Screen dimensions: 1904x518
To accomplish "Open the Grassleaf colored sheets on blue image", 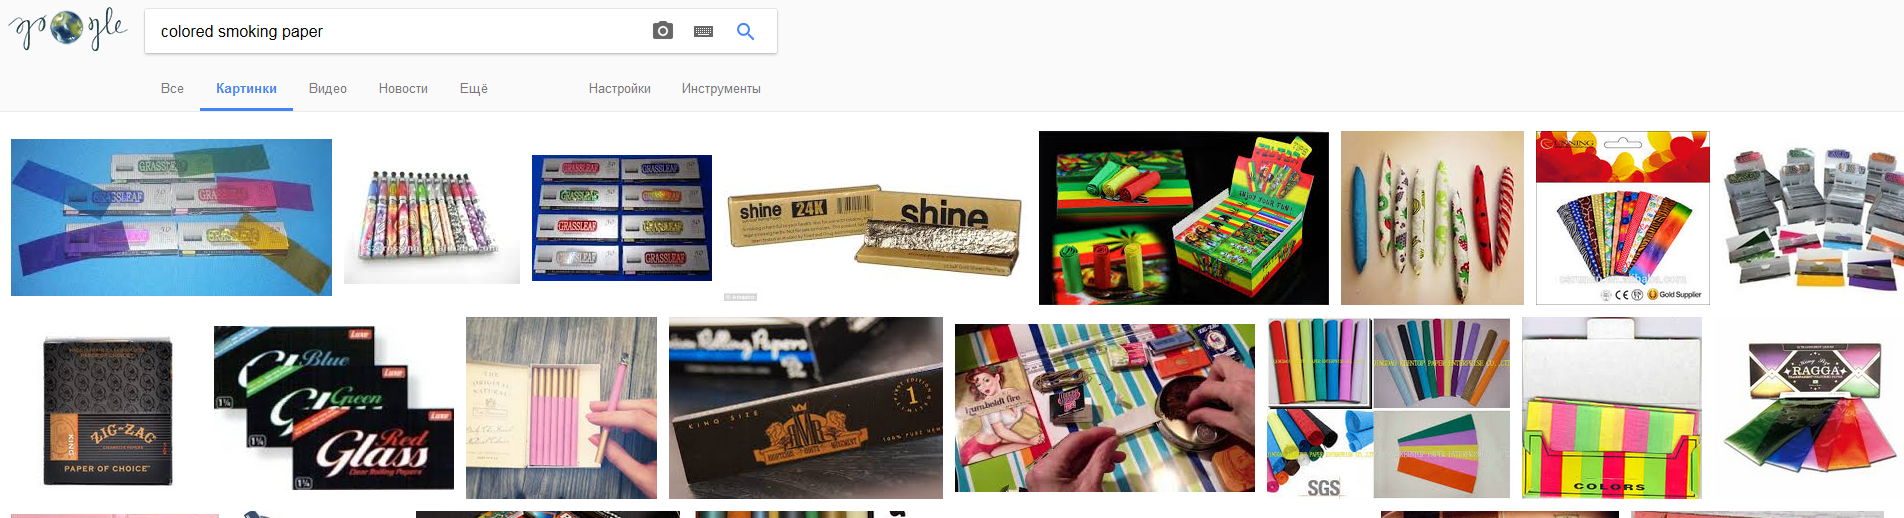I will tap(171, 217).
